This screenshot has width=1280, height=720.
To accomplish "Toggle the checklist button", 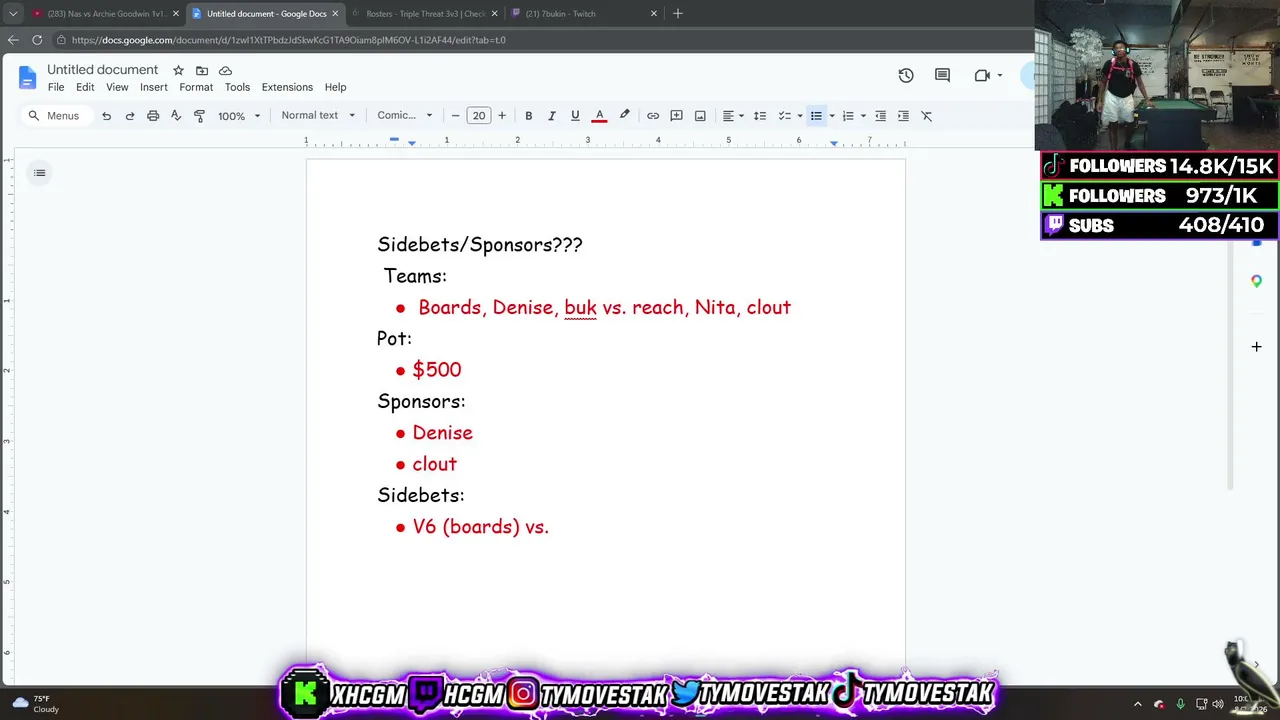I will 785,116.
